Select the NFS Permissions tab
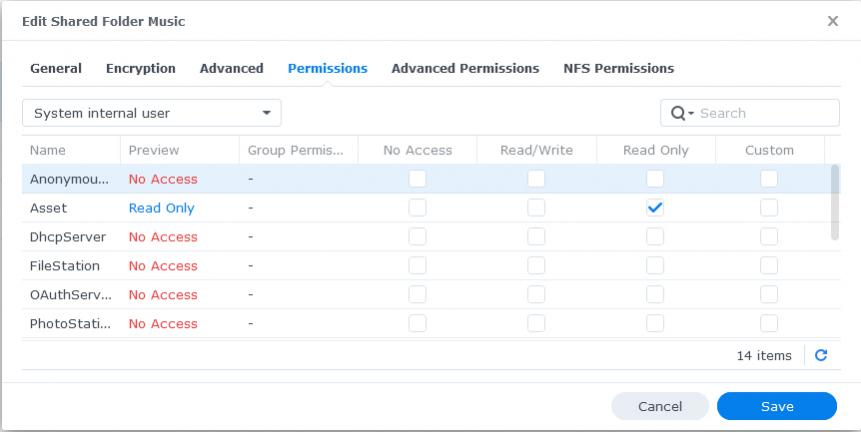 tap(618, 69)
